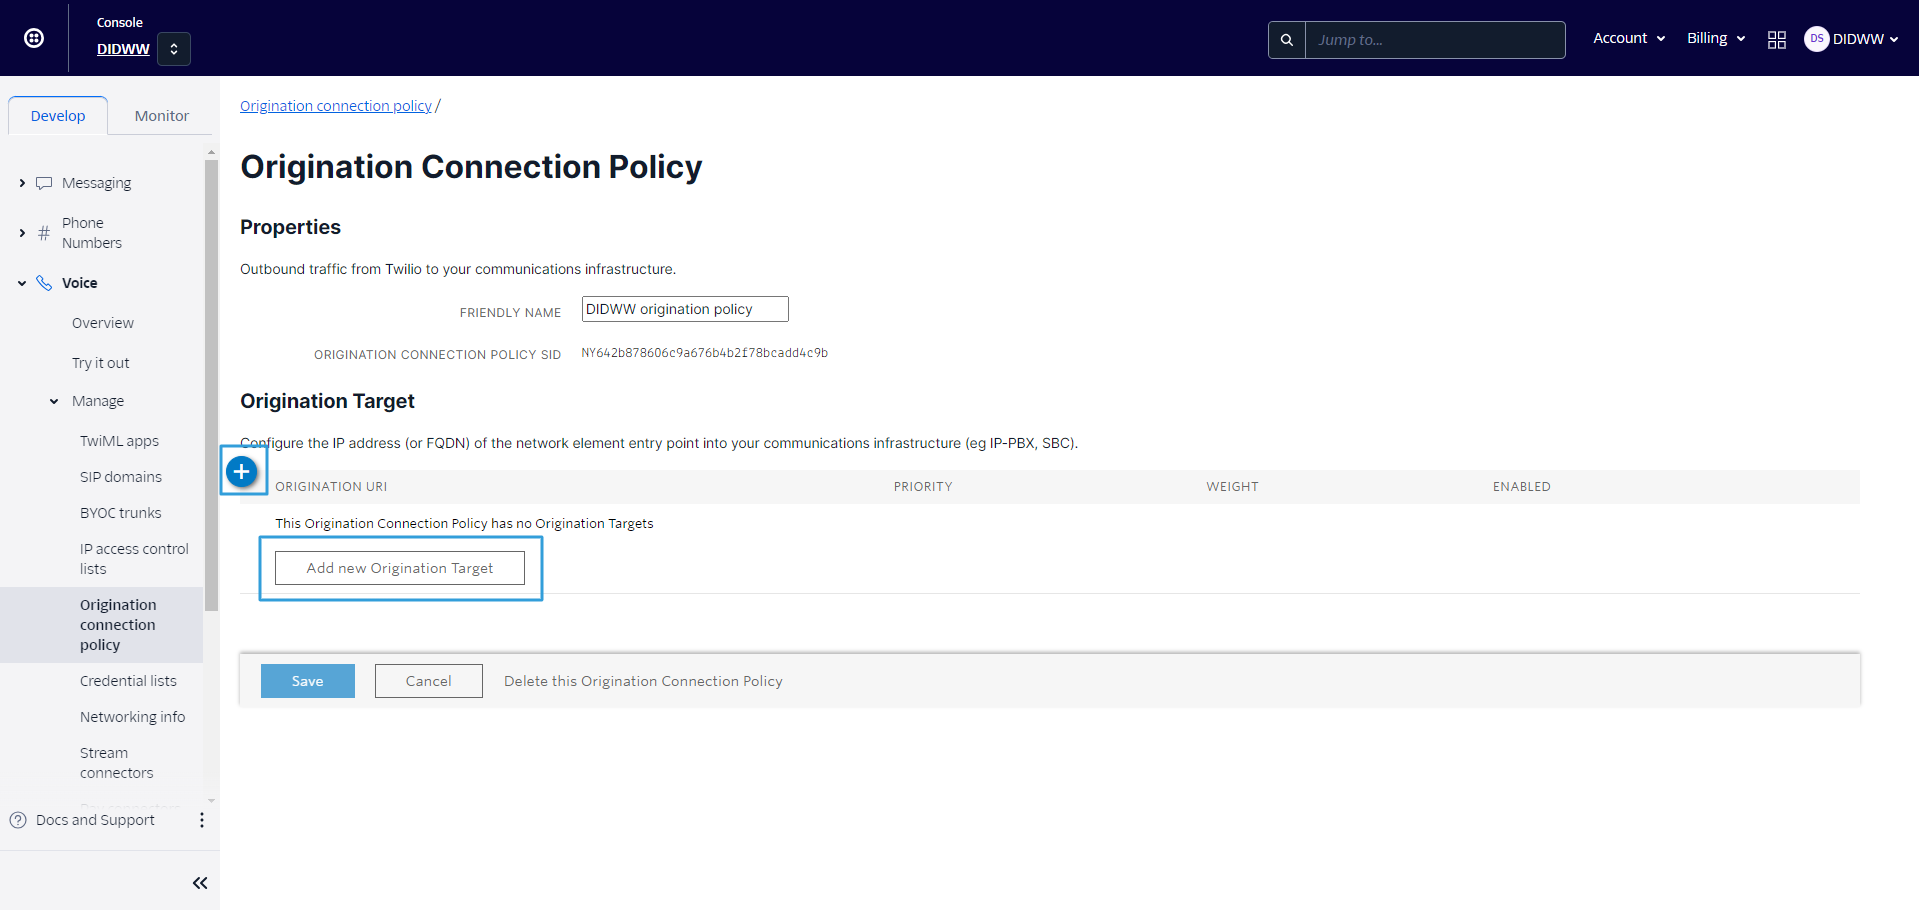
Task: Open the Account dropdown menu
Action: point(1629,38)
